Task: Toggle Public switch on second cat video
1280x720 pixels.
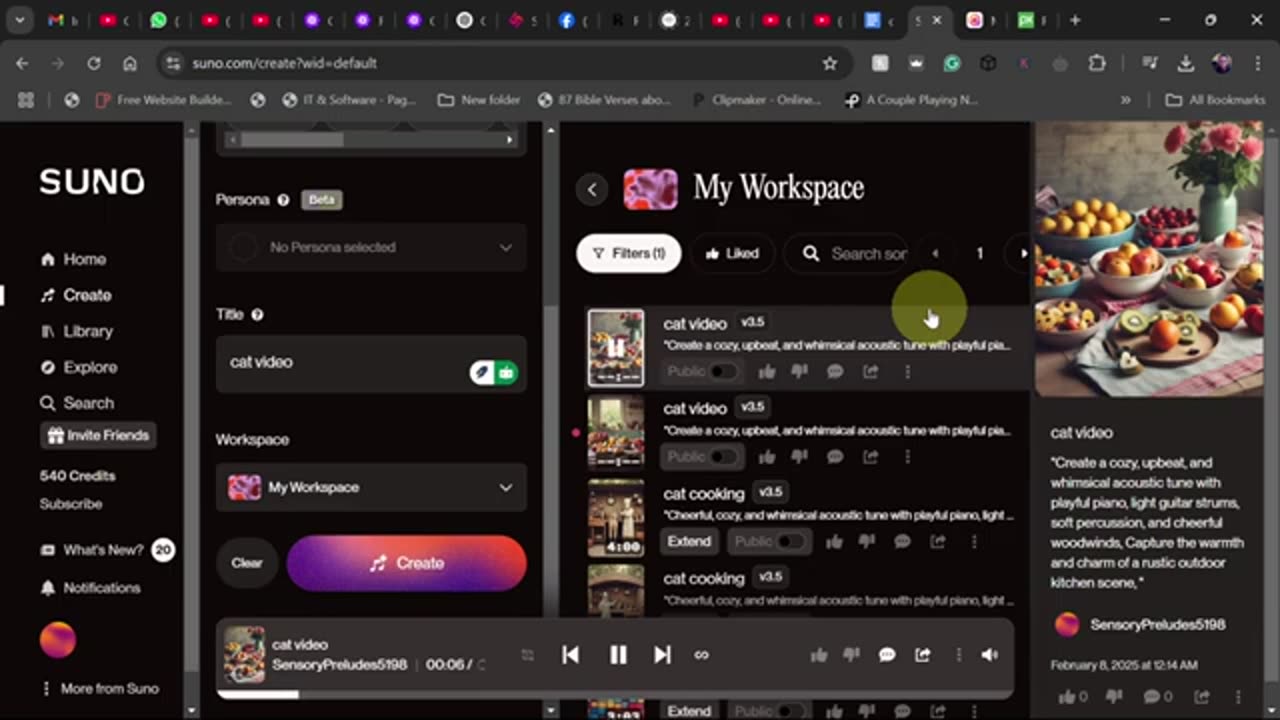Action: (x=722, y=457)
